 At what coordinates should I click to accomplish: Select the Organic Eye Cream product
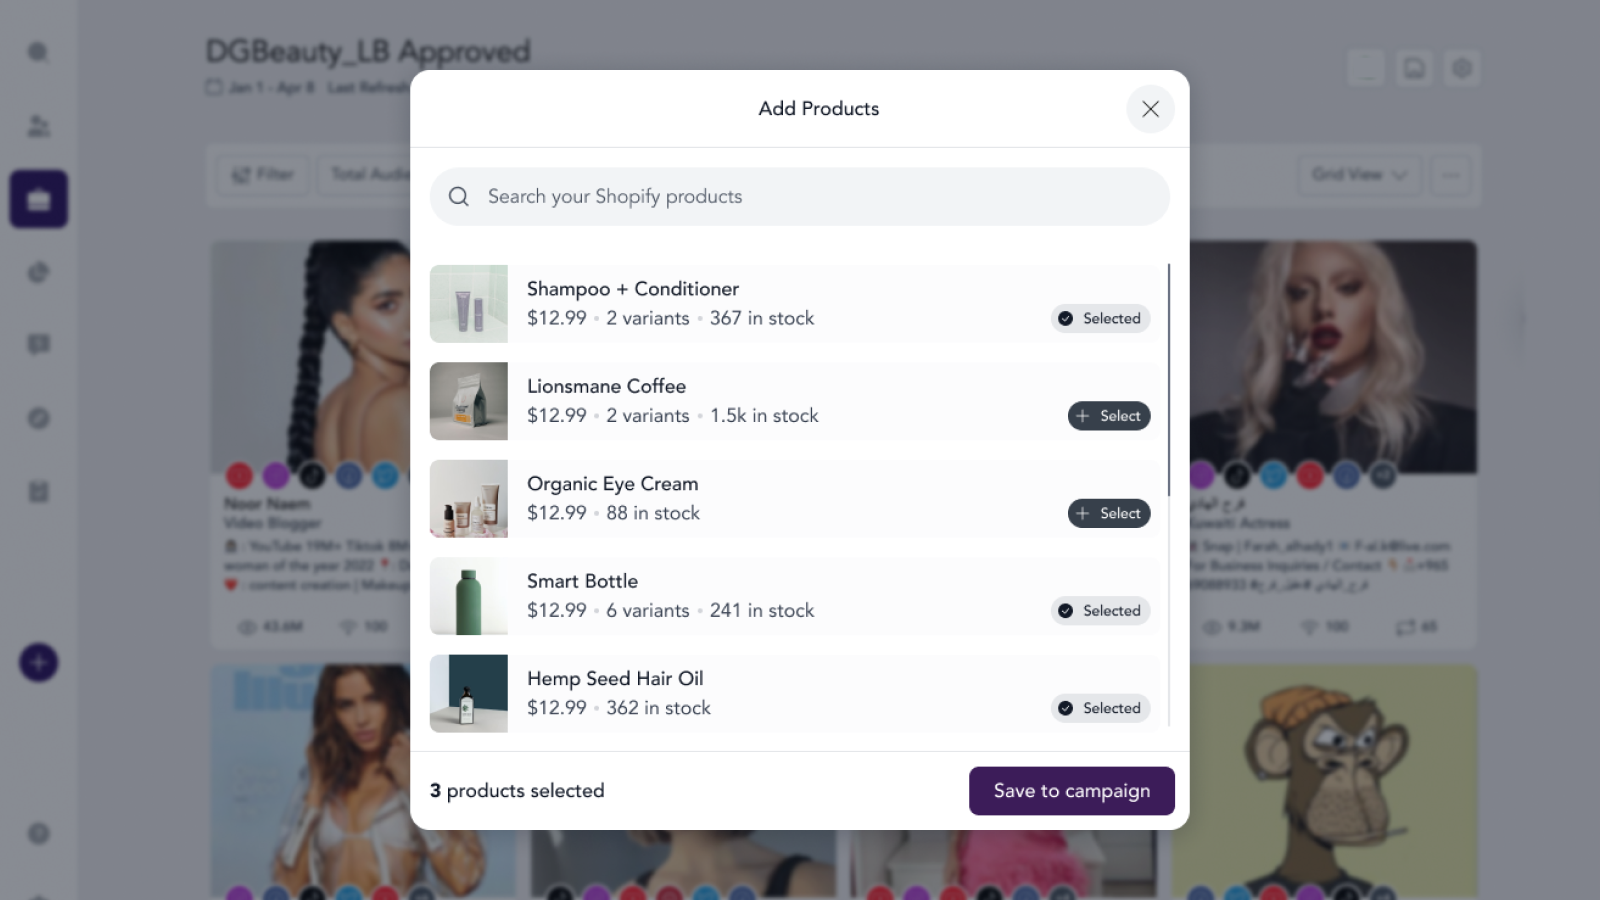(1109, 514)
